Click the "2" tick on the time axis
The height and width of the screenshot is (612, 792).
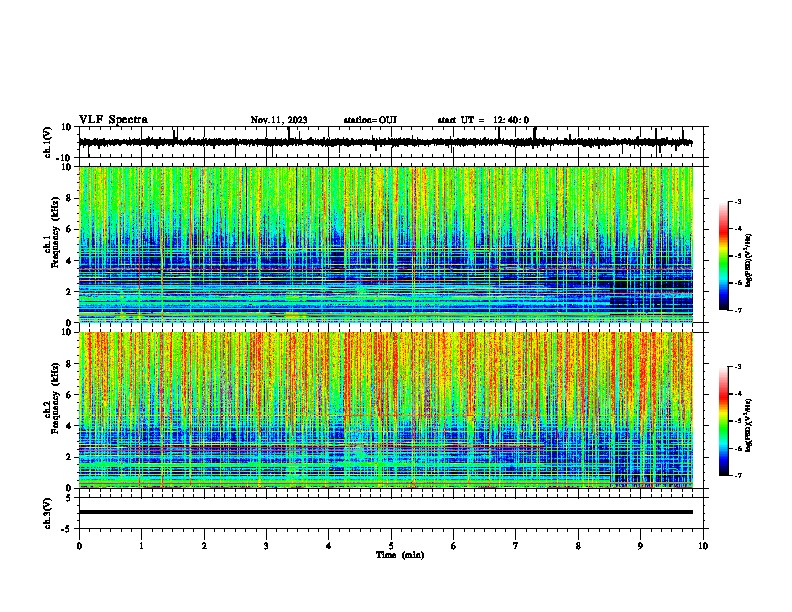204,546
